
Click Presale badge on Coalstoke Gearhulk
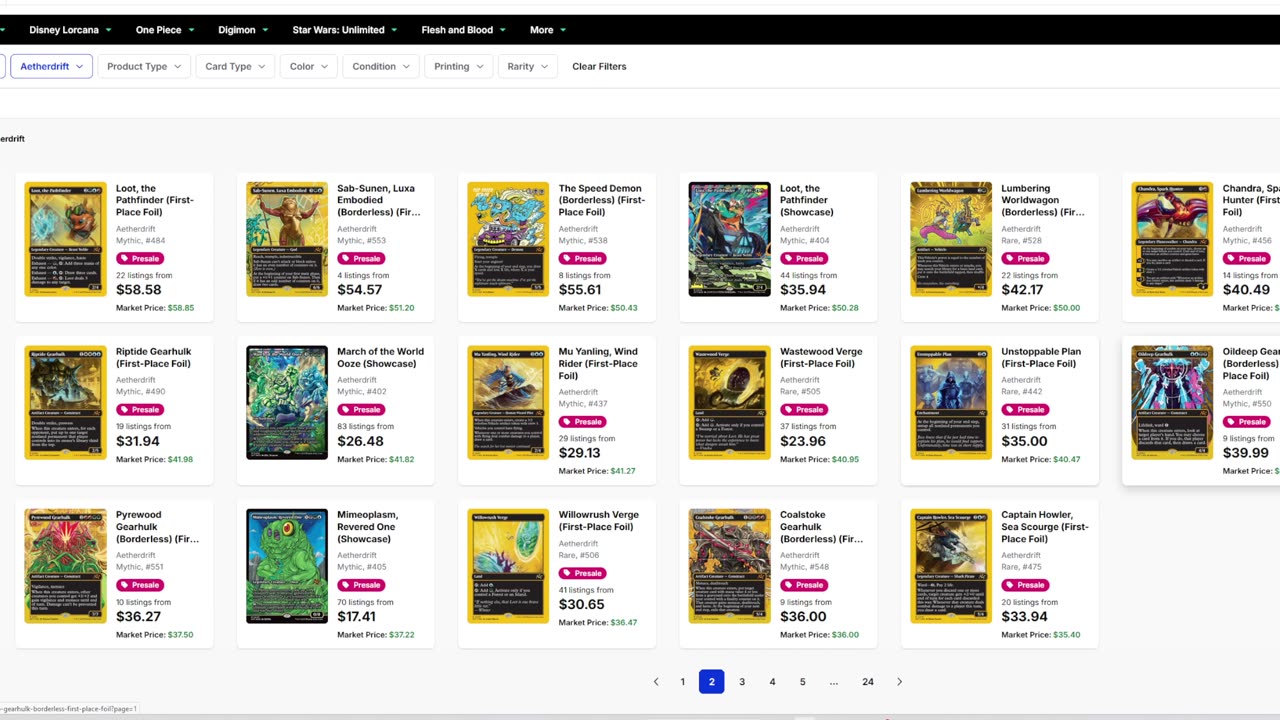(803, 586)
